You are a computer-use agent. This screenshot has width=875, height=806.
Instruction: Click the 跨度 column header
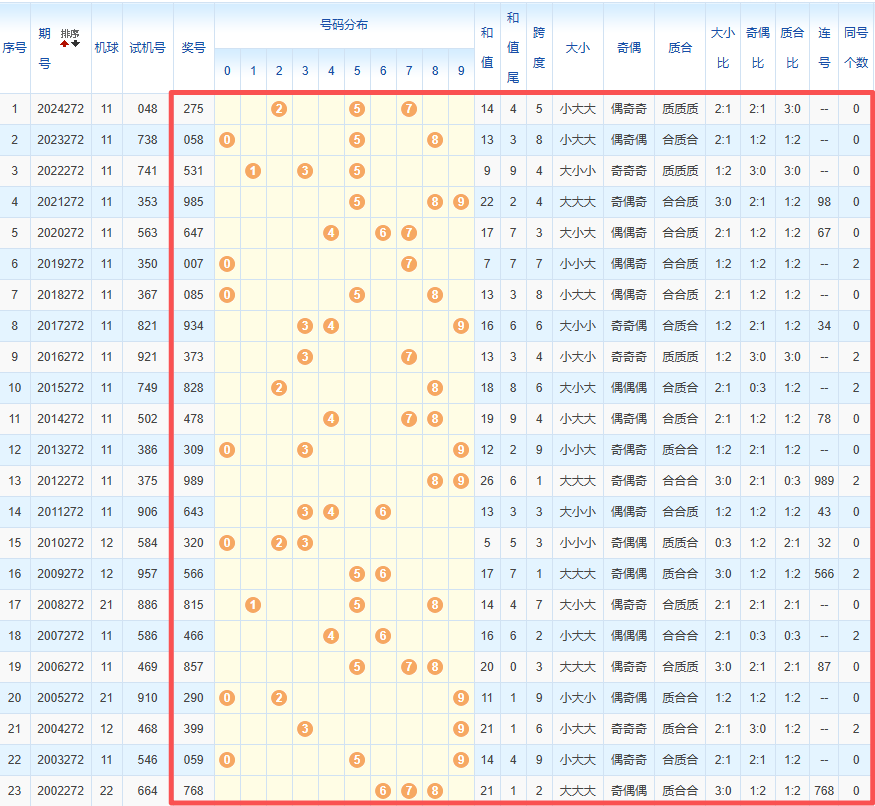click(x=539, y=47)
